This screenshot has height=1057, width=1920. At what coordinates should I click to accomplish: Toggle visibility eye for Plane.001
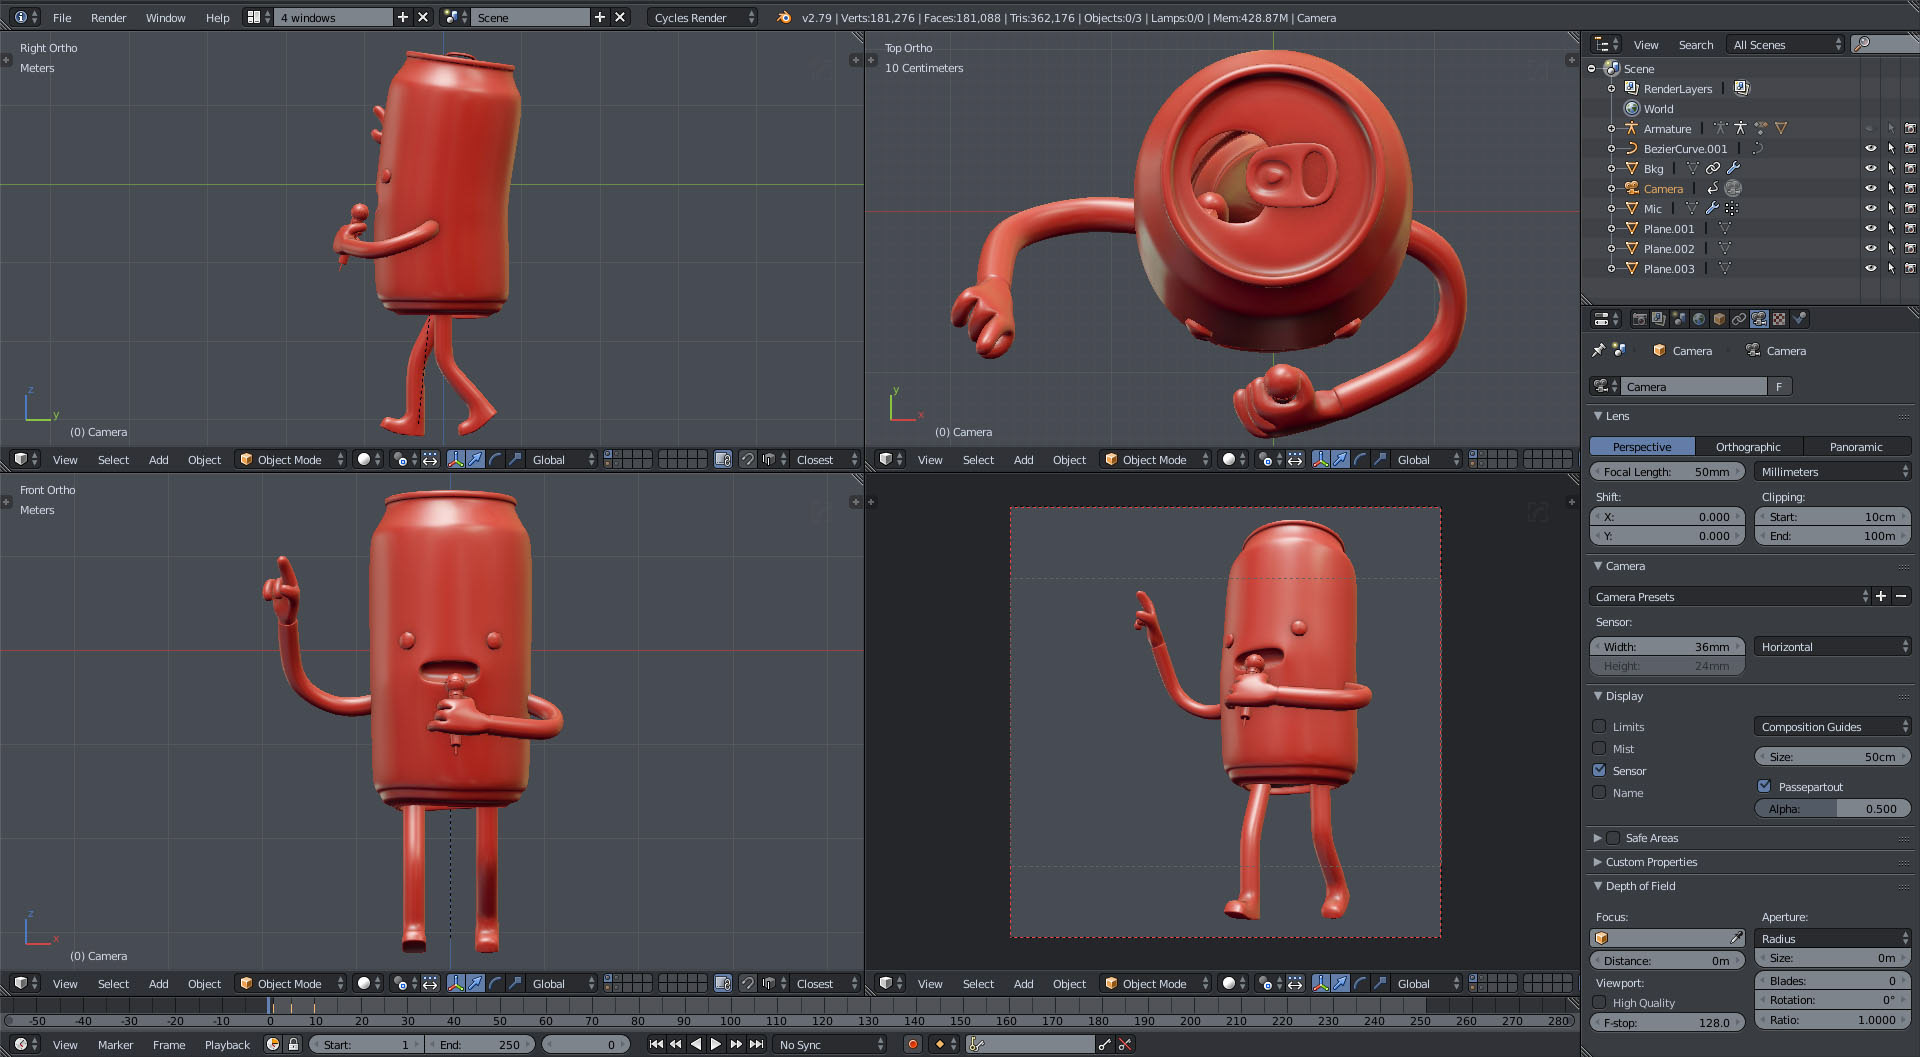(x=1870, y=228)
